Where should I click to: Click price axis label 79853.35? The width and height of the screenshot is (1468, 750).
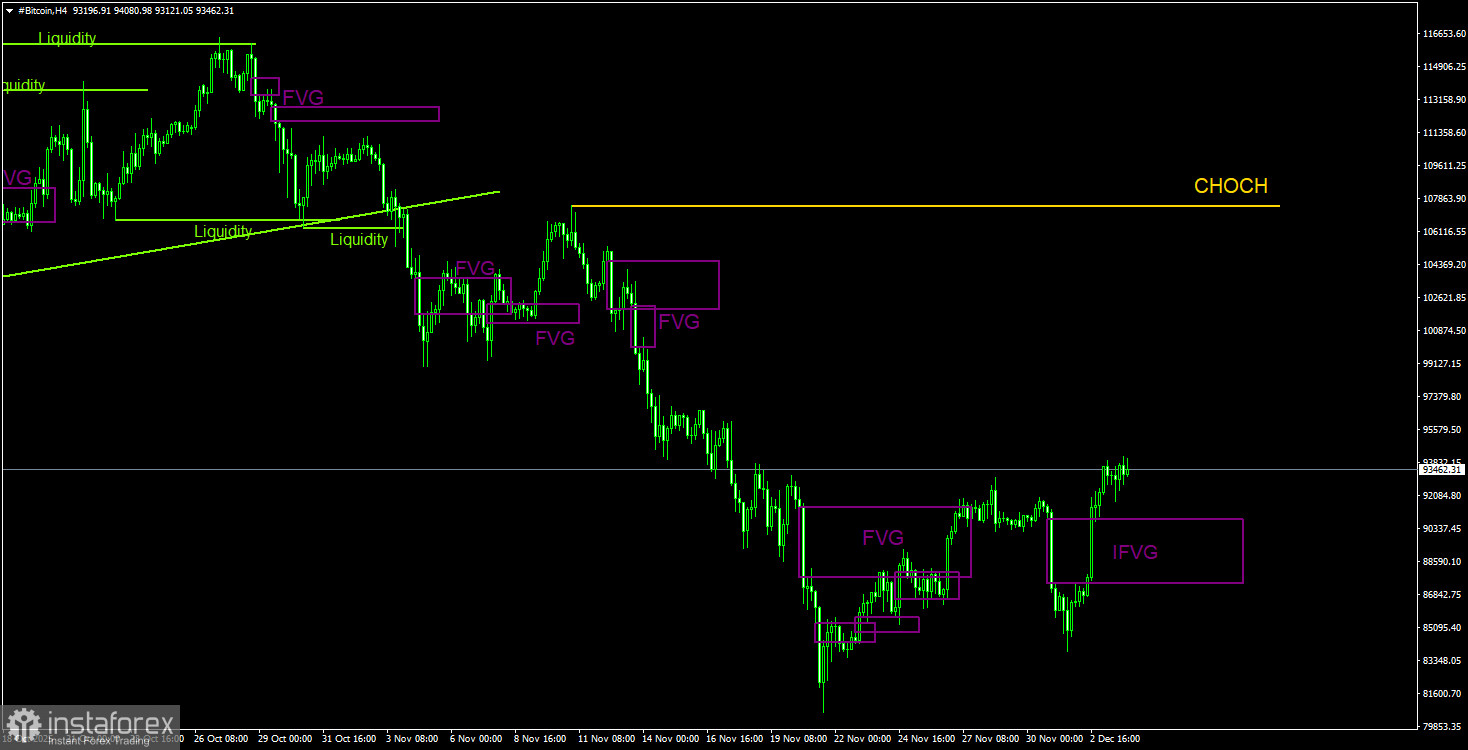pos(1443,727)
